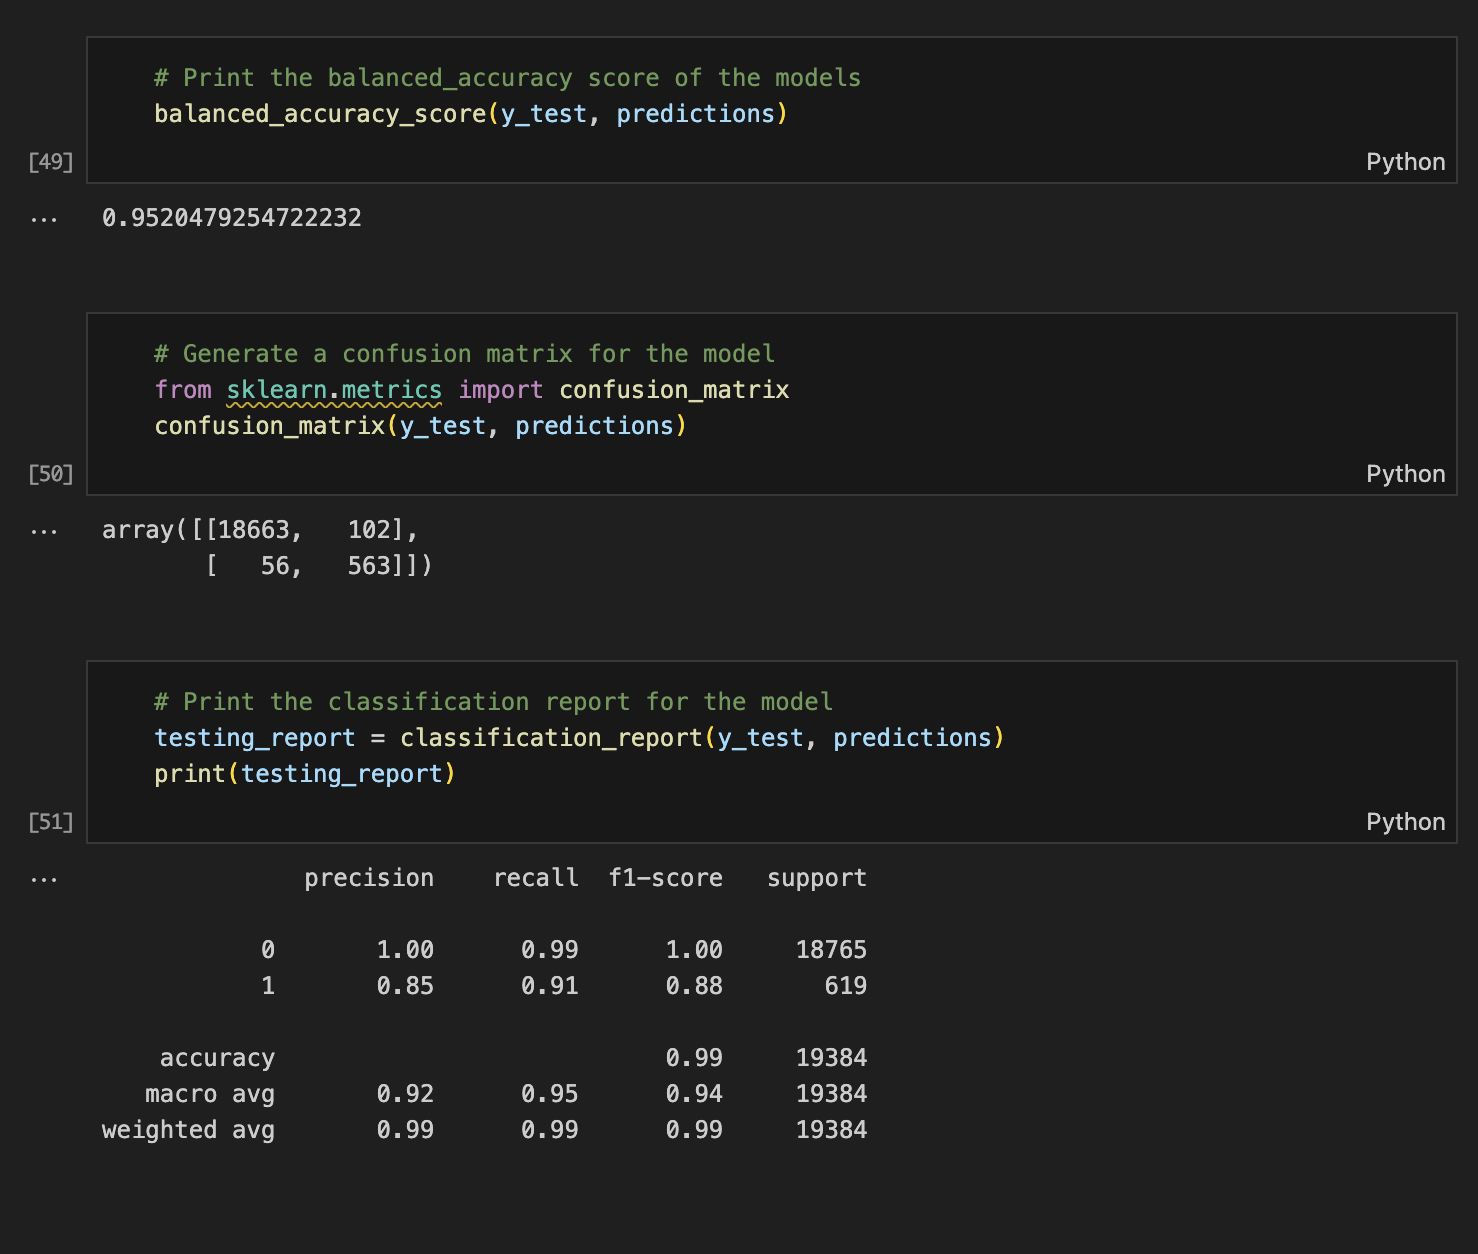The height and width of the screenshot is (1254, 1478).
Task: Click comment 'Print the classification report'
Action: (x=493, y=702)
